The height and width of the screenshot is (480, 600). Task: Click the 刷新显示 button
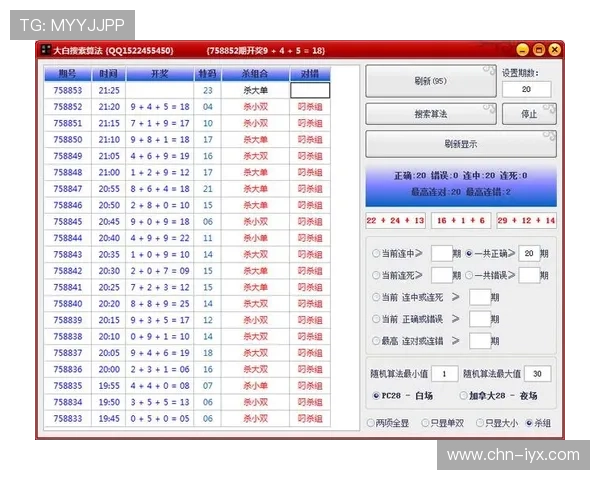(461, 144)
